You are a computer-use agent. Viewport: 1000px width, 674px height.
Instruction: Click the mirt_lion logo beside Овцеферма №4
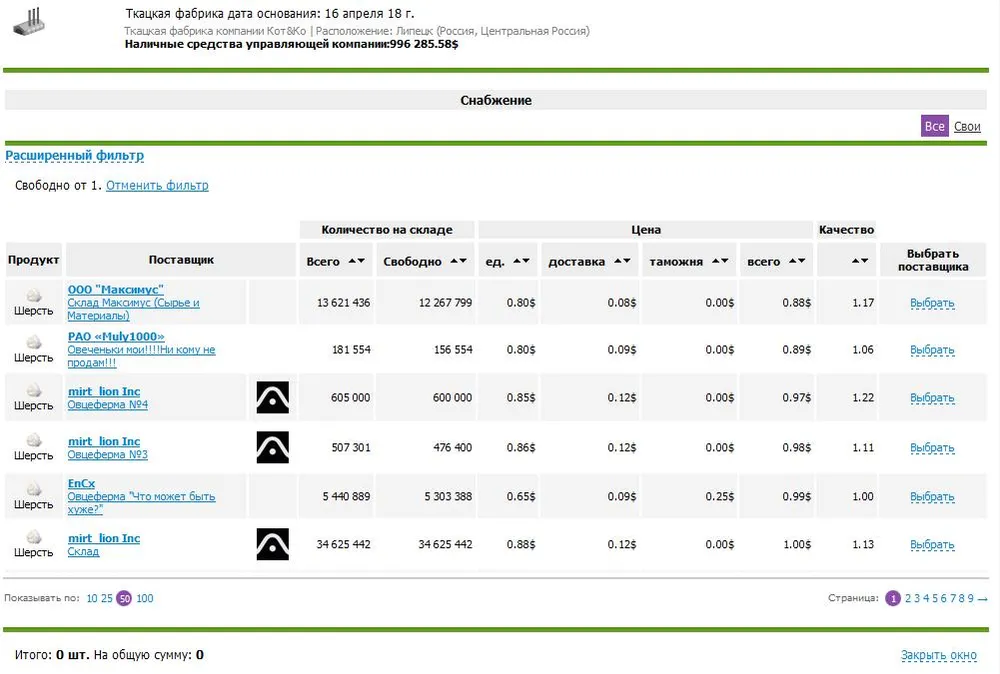(x=272, y=397)
